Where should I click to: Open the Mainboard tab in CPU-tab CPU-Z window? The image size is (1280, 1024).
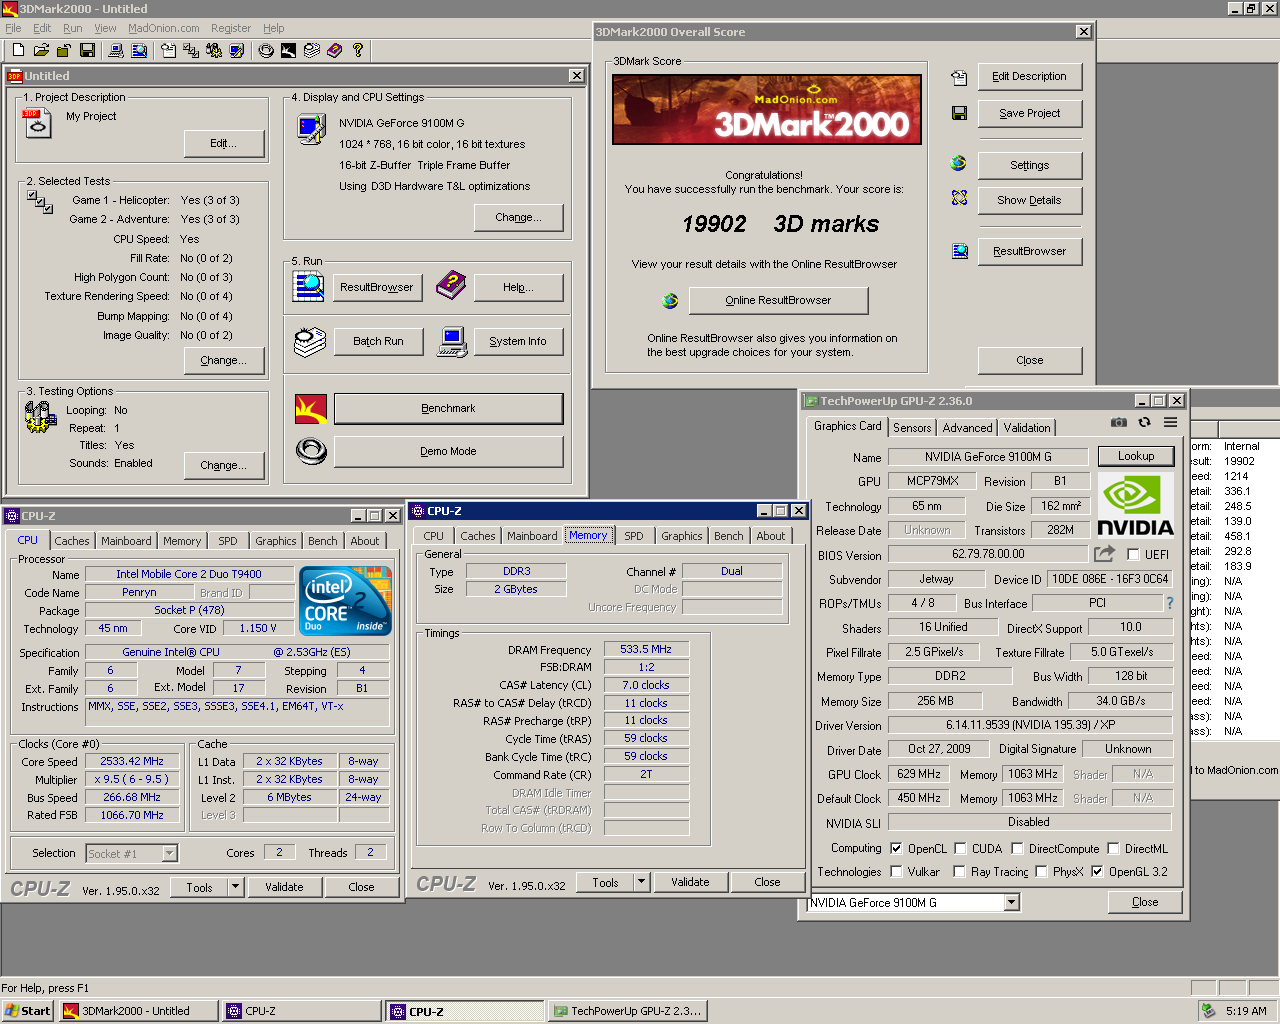pos(126,541)
